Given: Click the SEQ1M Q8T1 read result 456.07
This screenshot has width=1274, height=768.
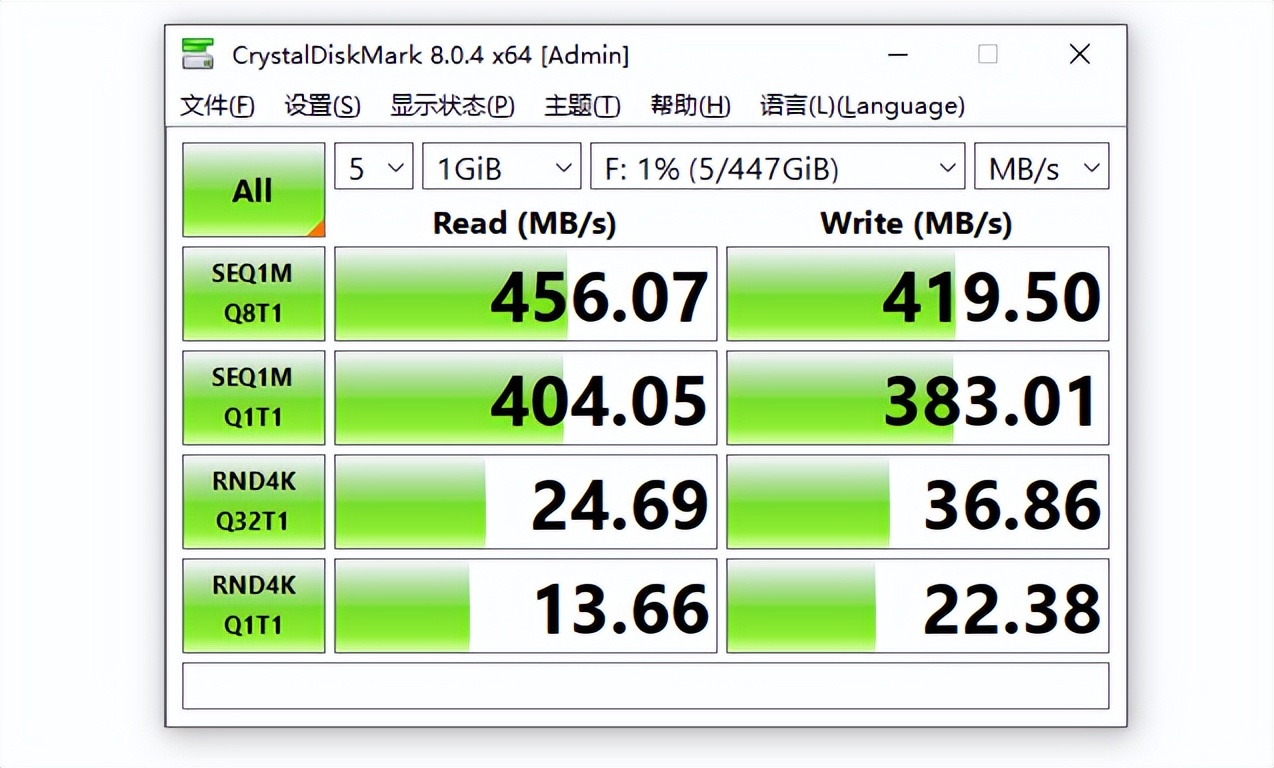Looking at the screenshot, I should [x=526, y=294].
